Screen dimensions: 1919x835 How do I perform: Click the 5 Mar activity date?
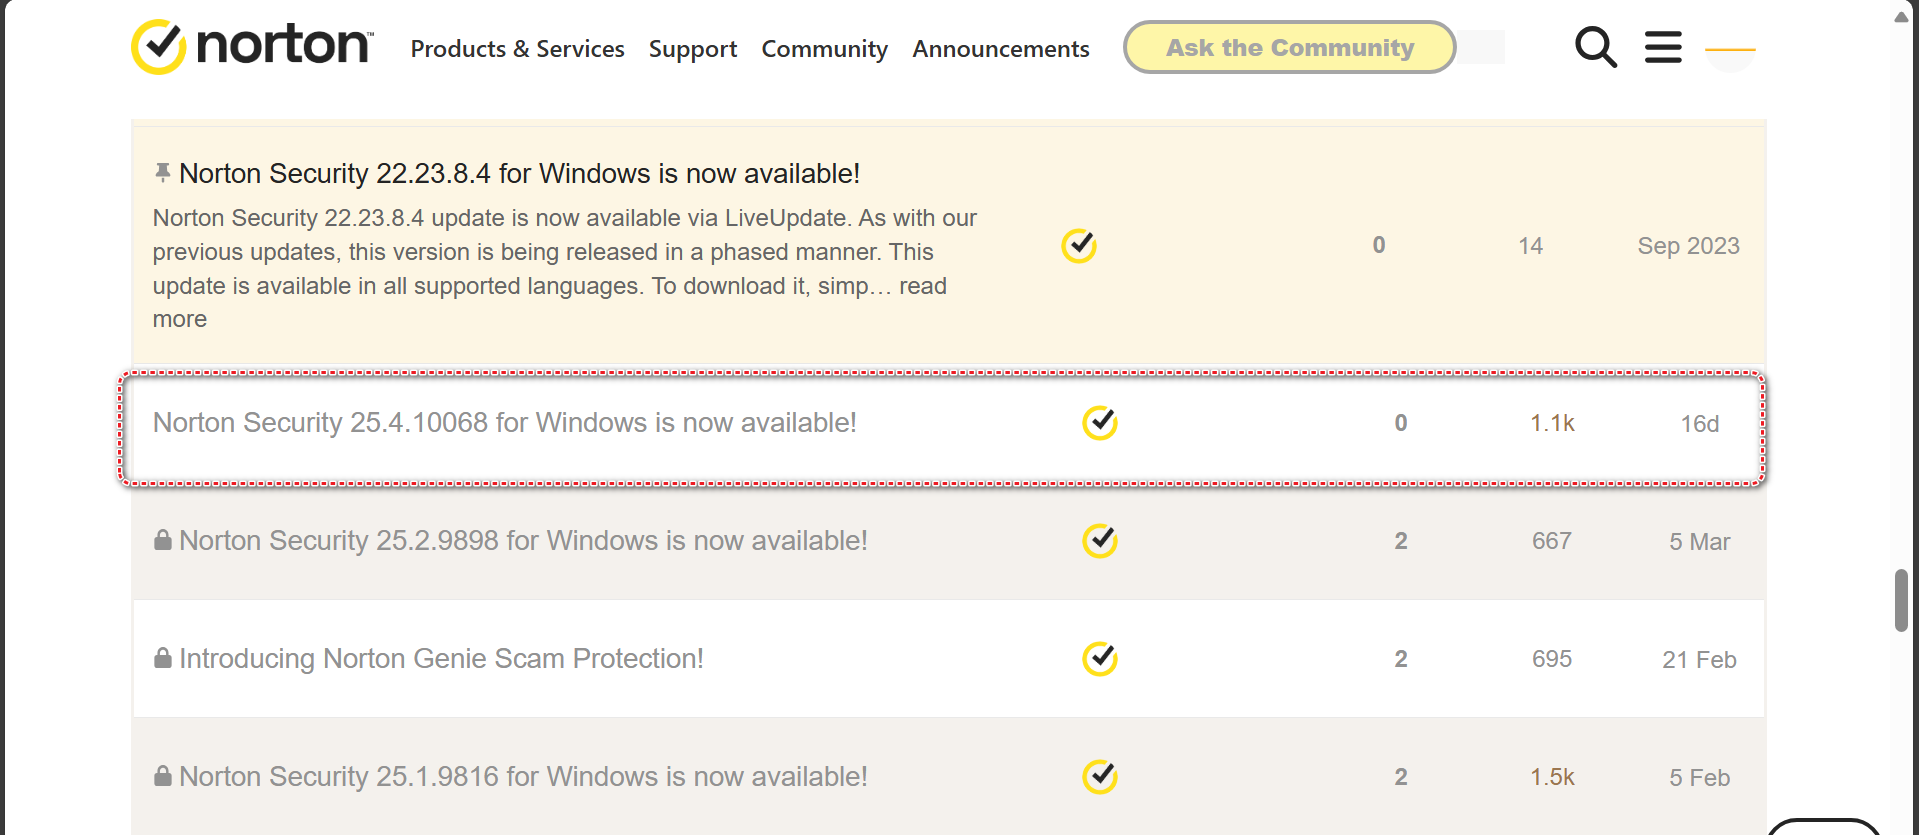1699,542
